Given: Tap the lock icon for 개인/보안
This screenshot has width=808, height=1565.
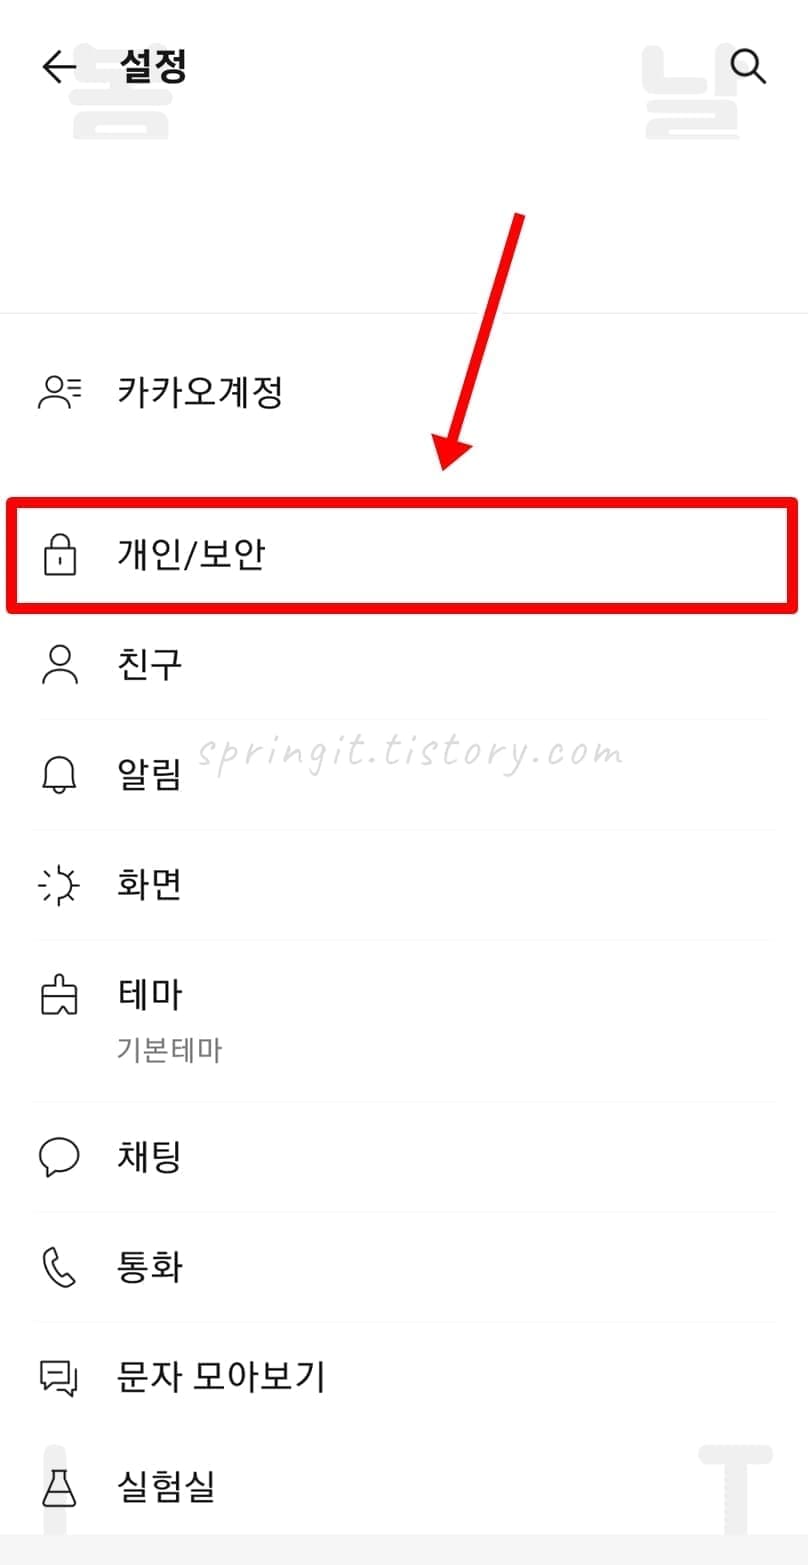Looking at the screenshot, I should tap(60, 554).
